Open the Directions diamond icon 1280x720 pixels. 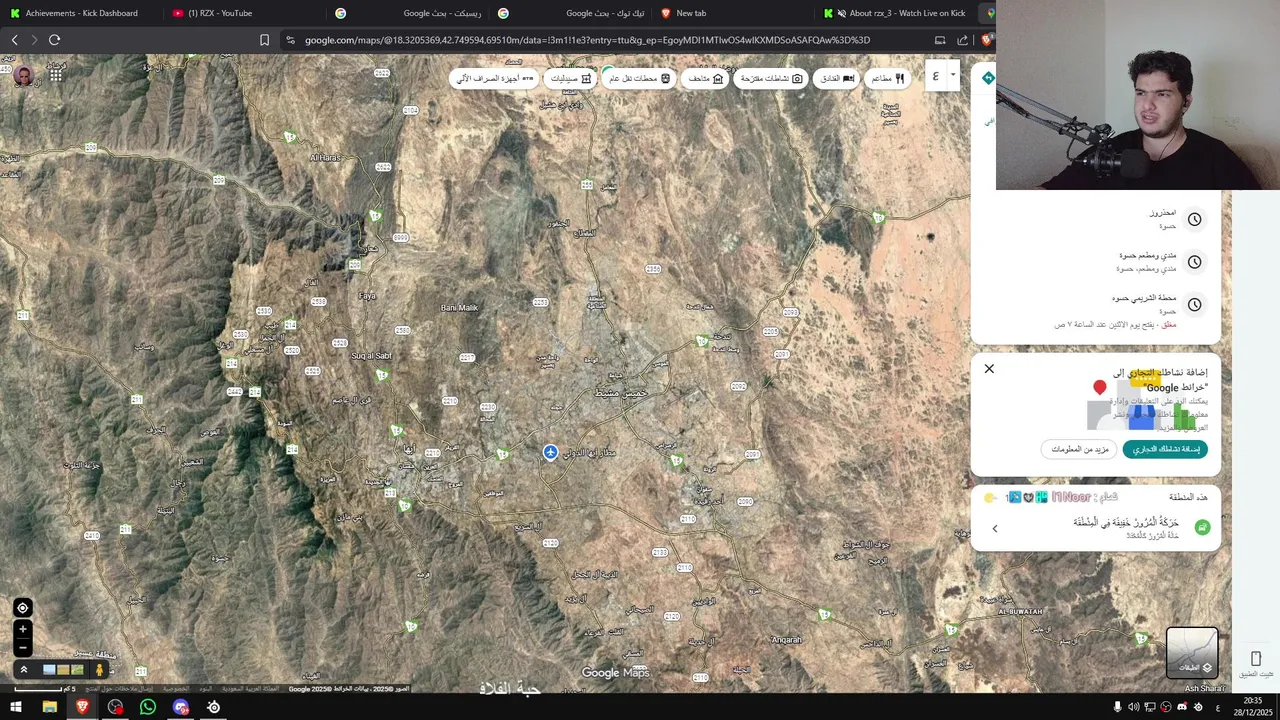pos(988,78)
